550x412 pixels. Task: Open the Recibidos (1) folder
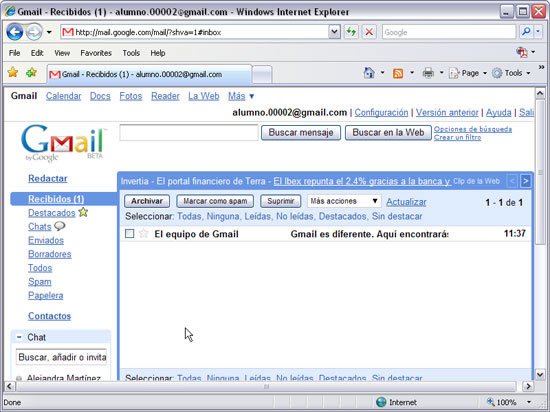click(56, 199)
